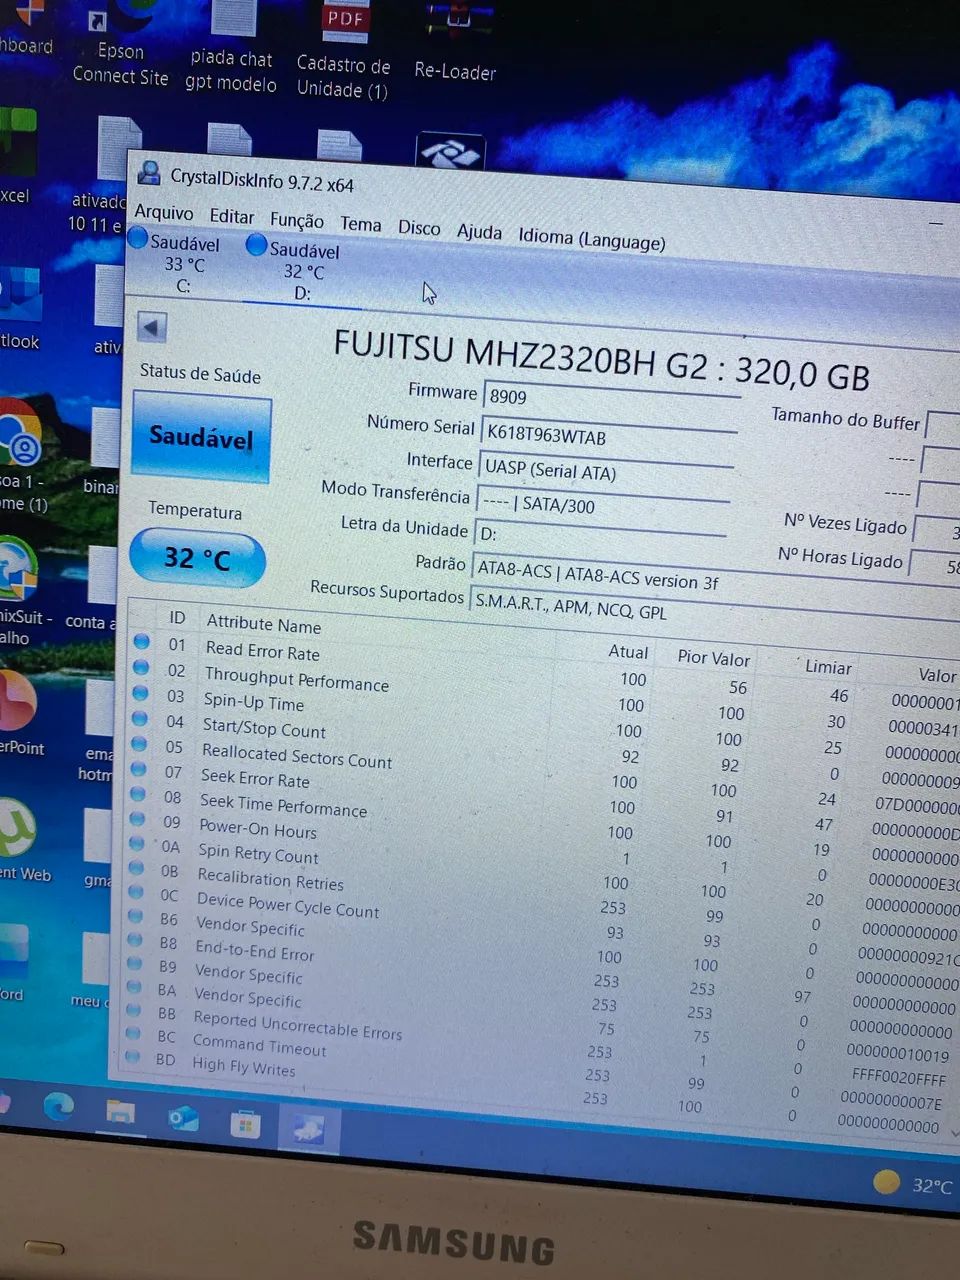The image size is (960, 1280).
Task: Click the Pior Valor column header
Action: click(x=713, y=657)
